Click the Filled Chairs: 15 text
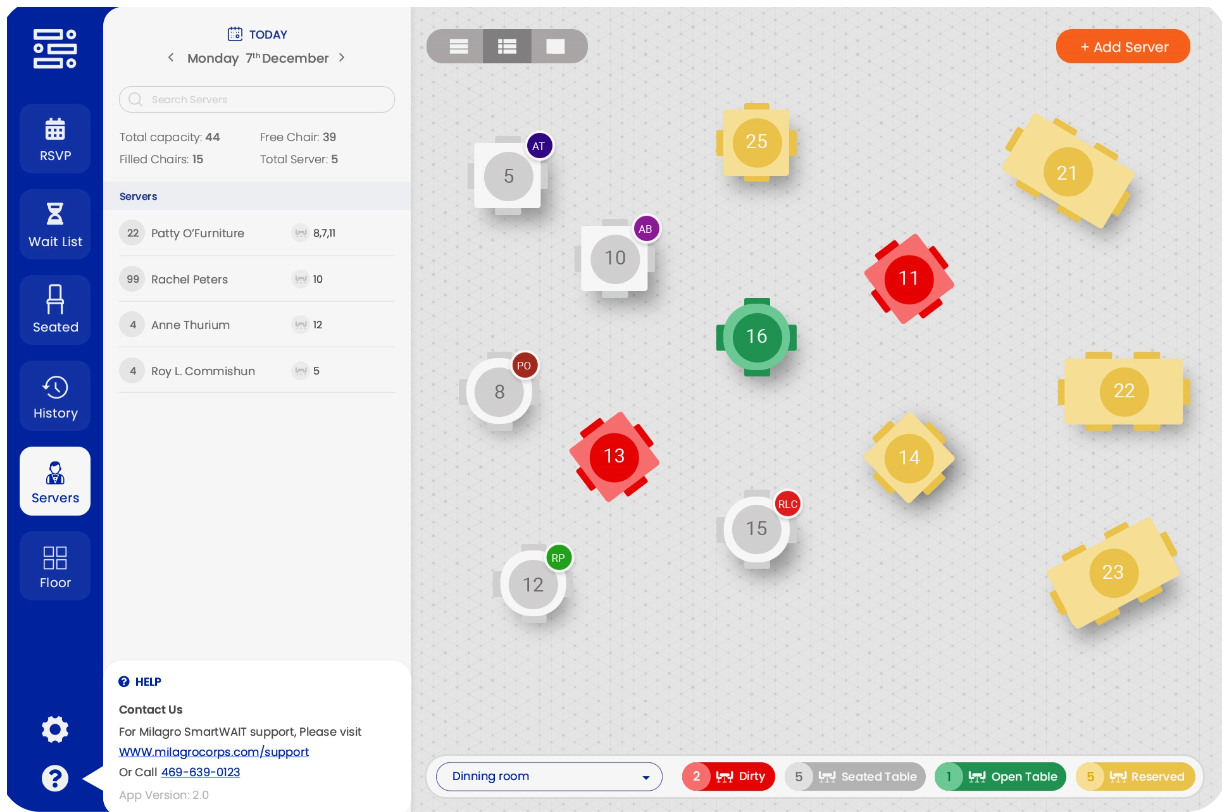1227x812 pixels. click(x=161, y=159)
